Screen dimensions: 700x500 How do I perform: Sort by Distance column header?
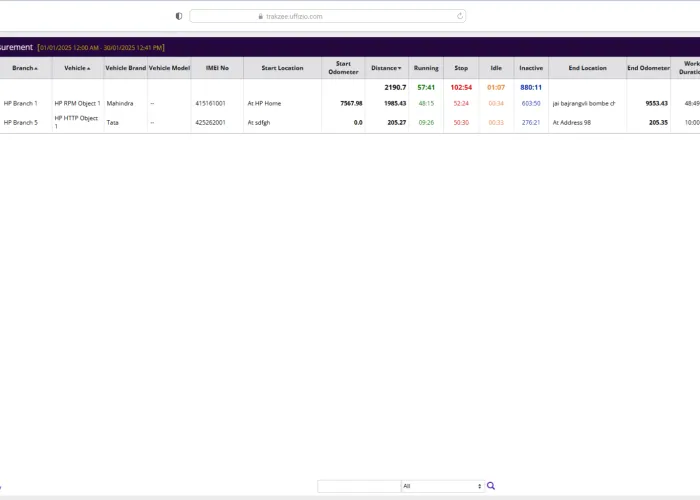pos(386,68)
